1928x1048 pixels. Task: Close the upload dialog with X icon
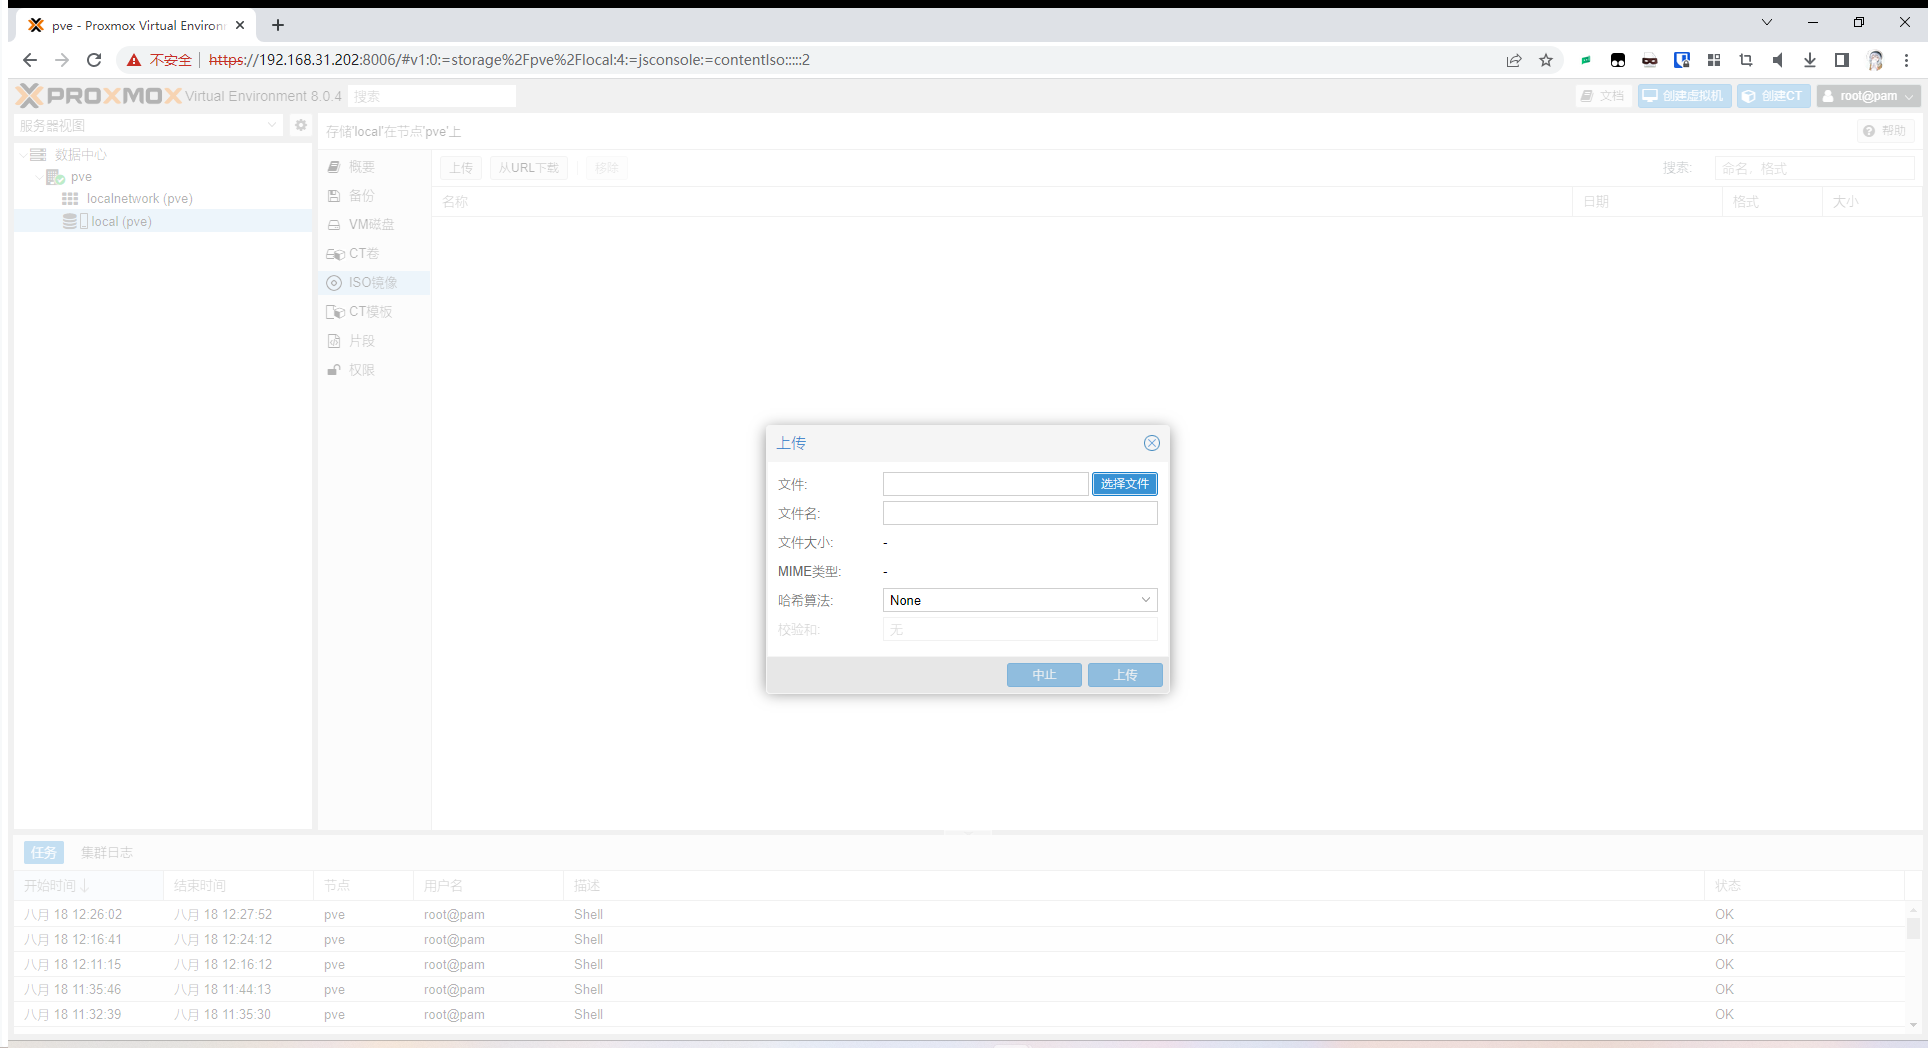(1151, 443)
